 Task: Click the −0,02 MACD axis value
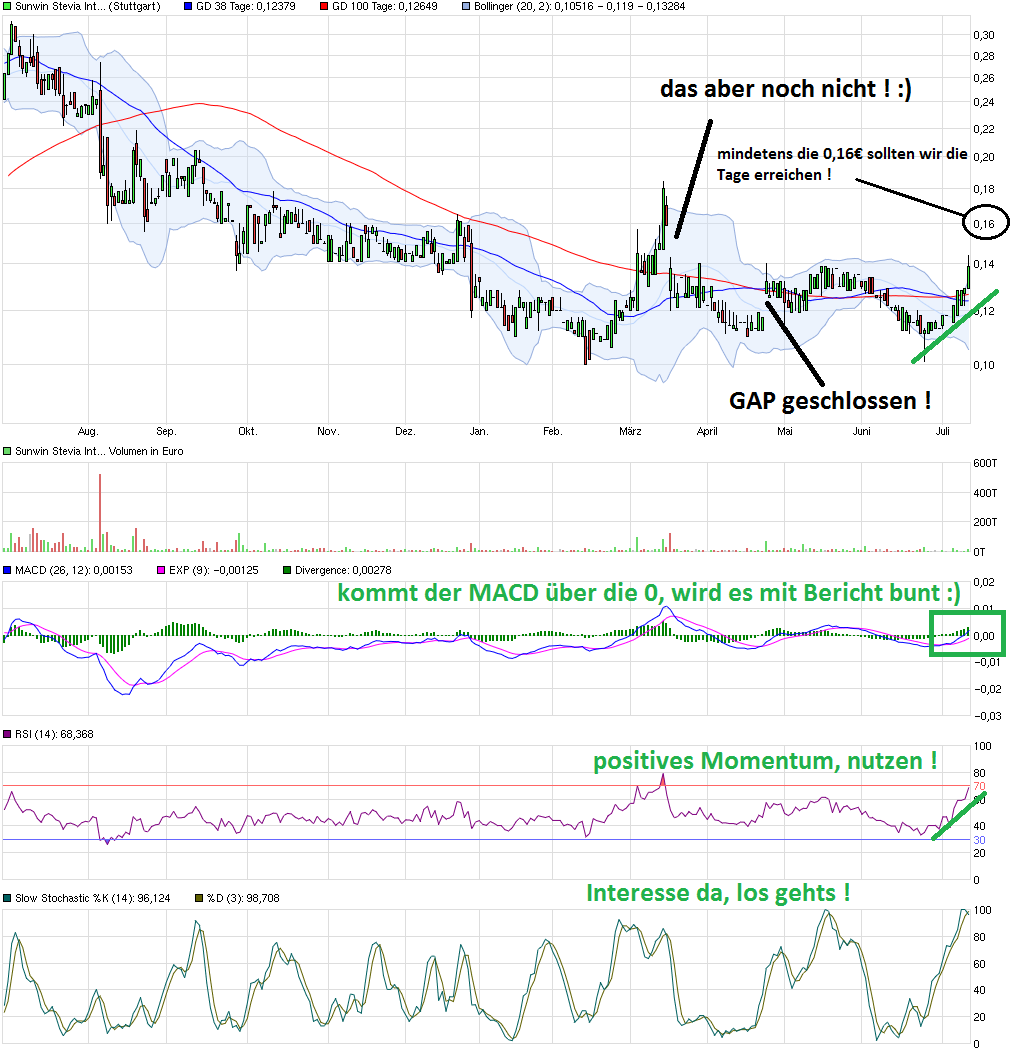tap(988, 690)
